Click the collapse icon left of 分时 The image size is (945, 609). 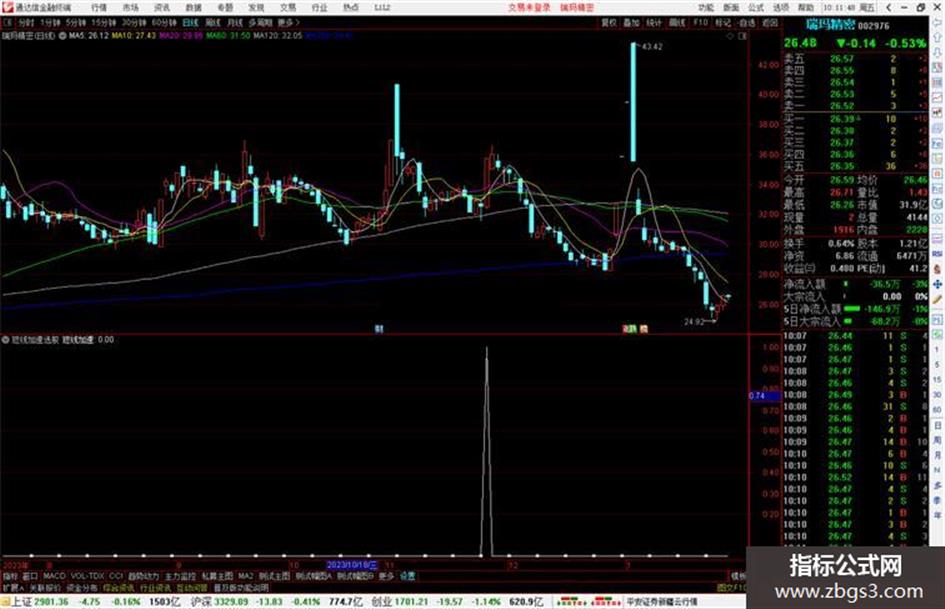(x=7, y=22)
